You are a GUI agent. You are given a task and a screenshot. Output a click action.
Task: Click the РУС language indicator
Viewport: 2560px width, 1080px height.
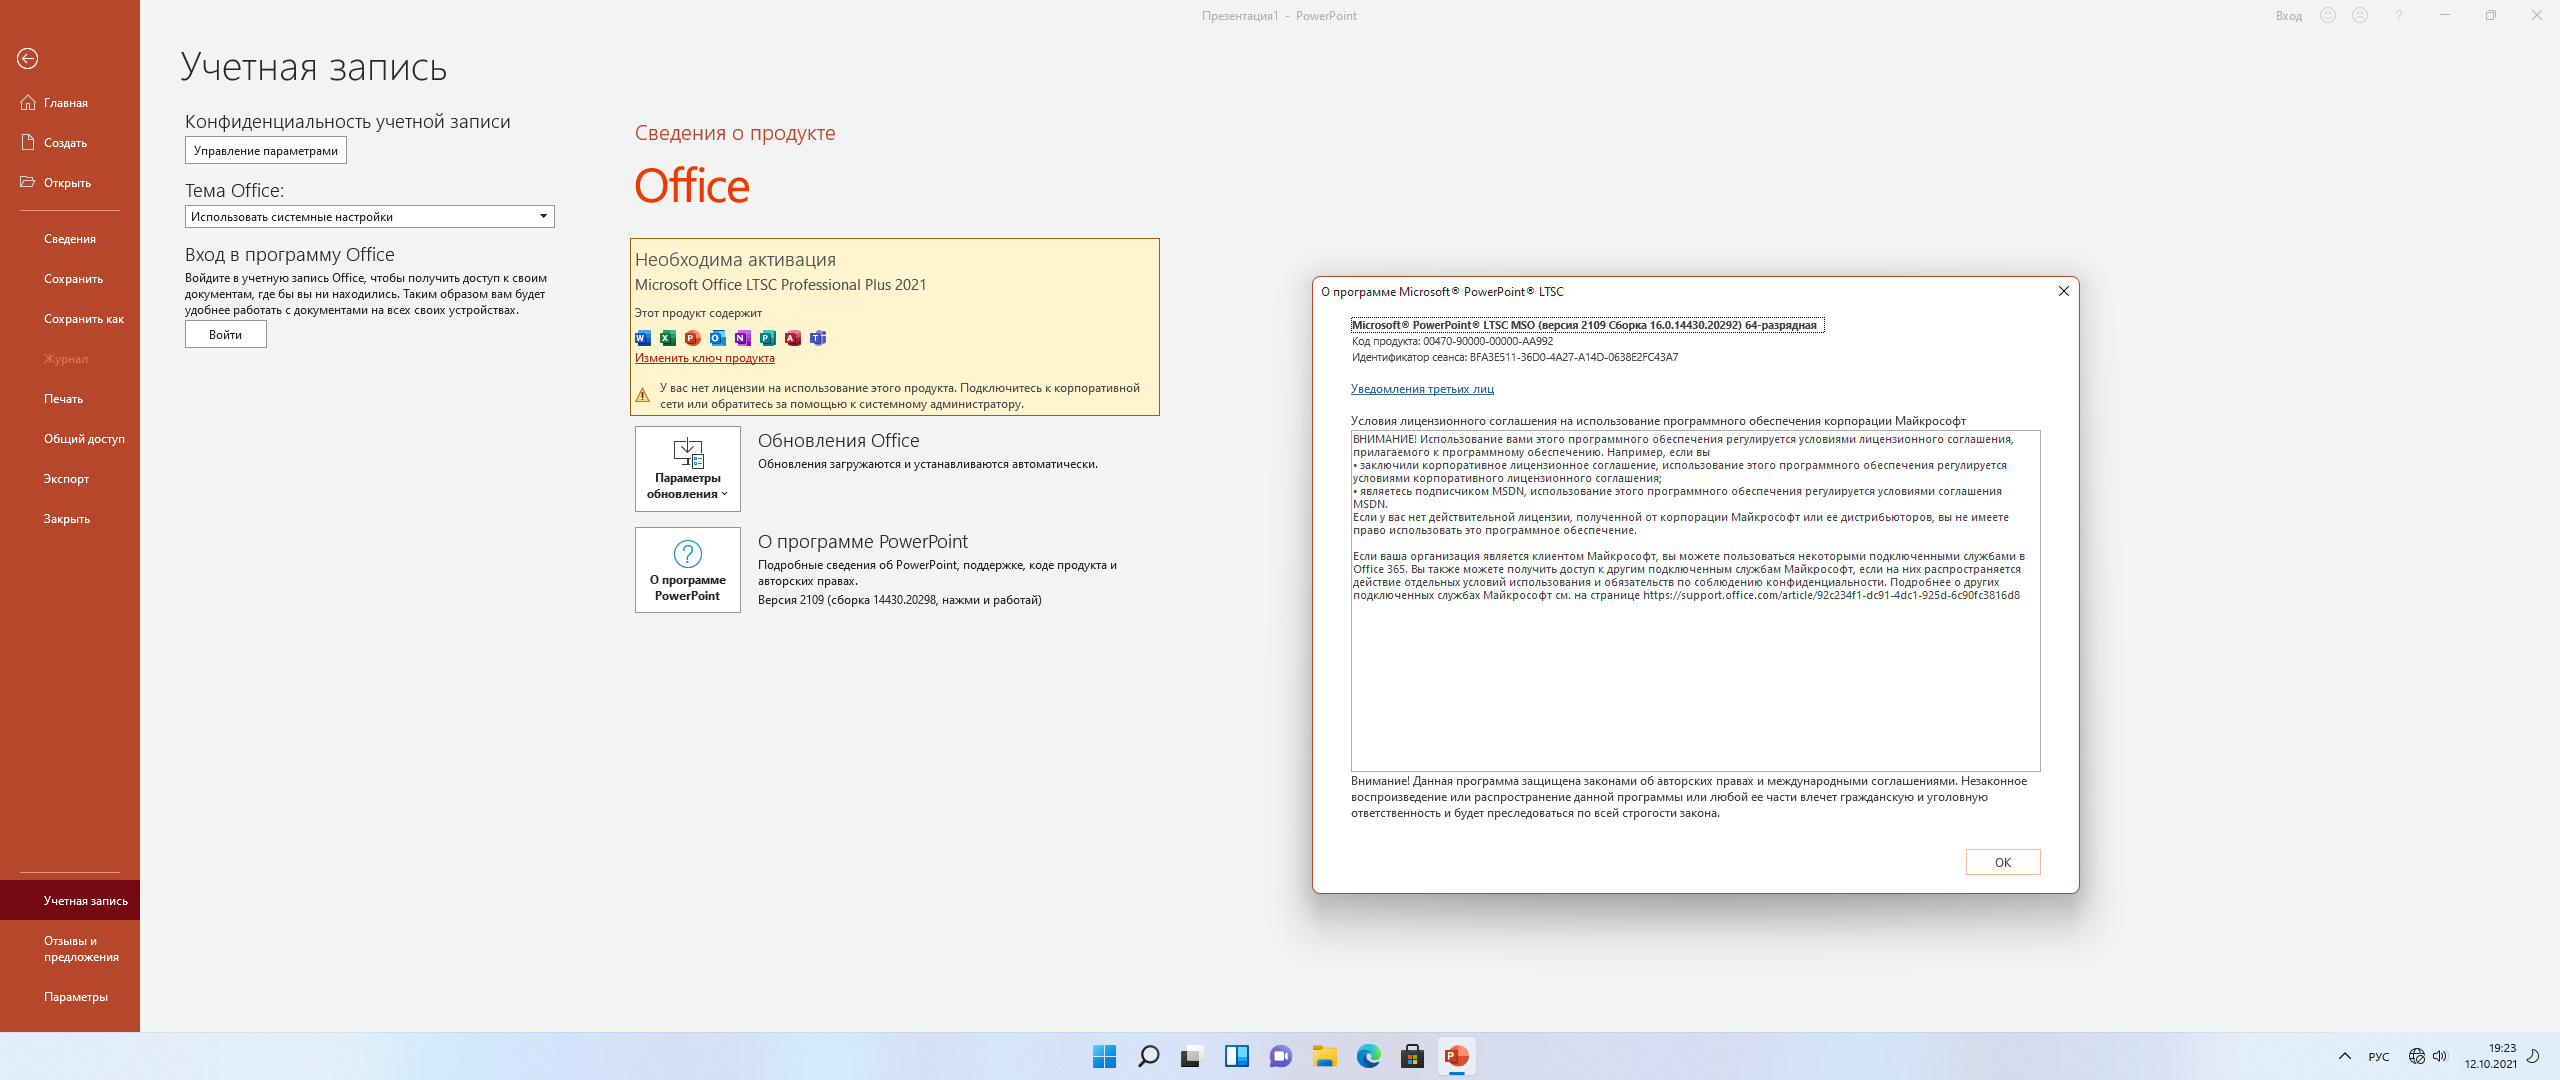[x=2379, y=1057]
